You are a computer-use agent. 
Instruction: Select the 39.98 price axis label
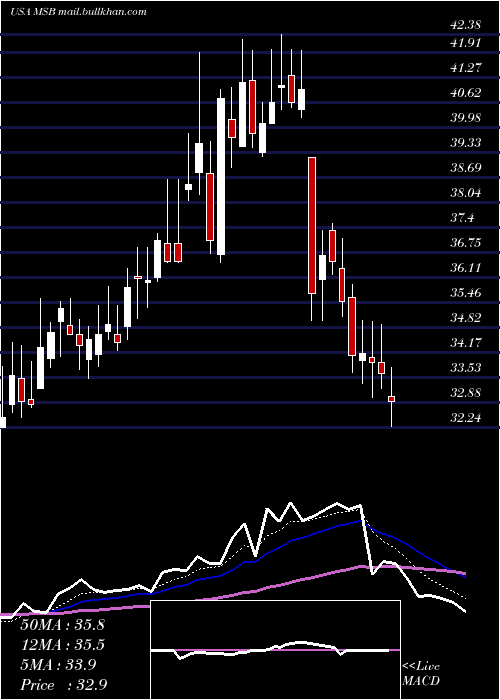(466, 118)
